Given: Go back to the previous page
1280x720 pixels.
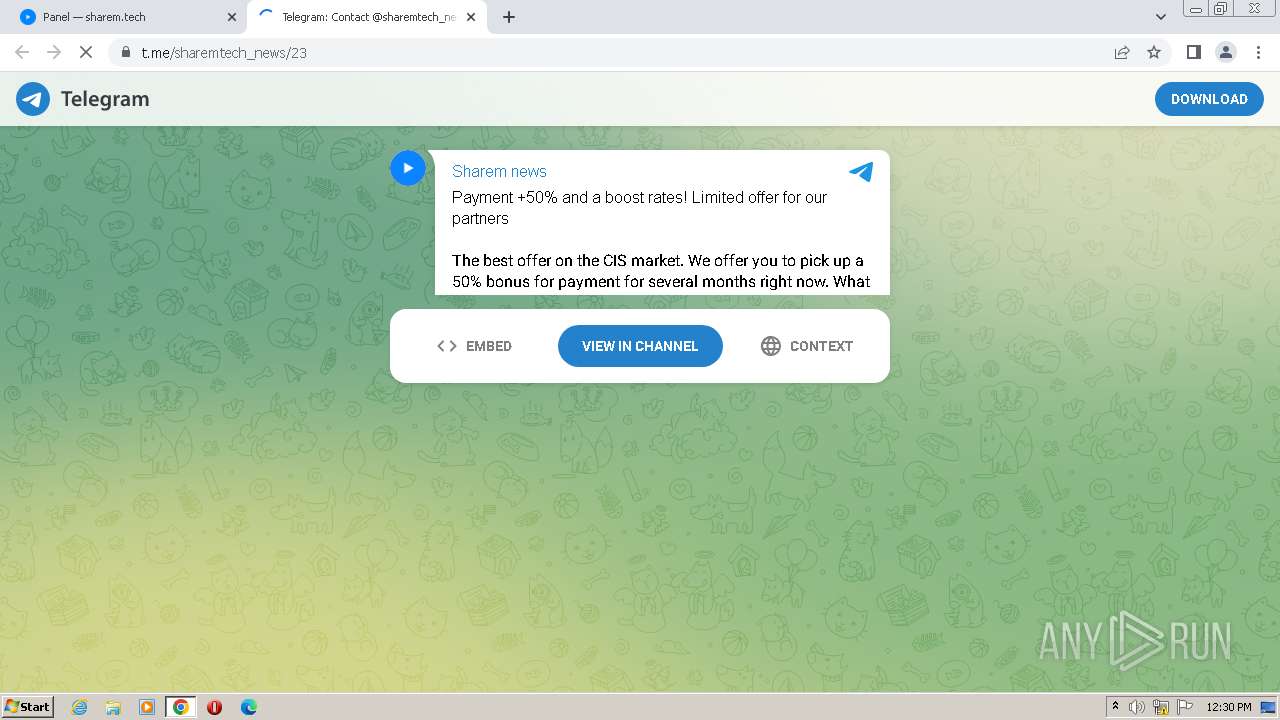Looking at the screenshot, I should [22, 52].
